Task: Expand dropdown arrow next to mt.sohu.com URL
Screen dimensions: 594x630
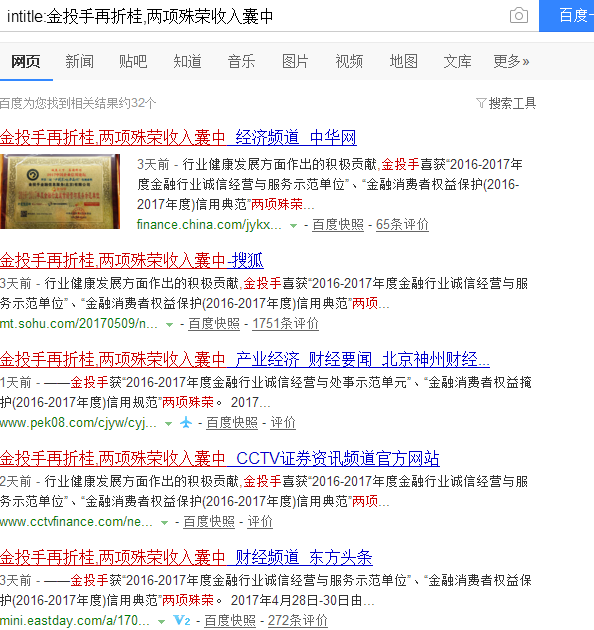Action: (x=170, y=325)
